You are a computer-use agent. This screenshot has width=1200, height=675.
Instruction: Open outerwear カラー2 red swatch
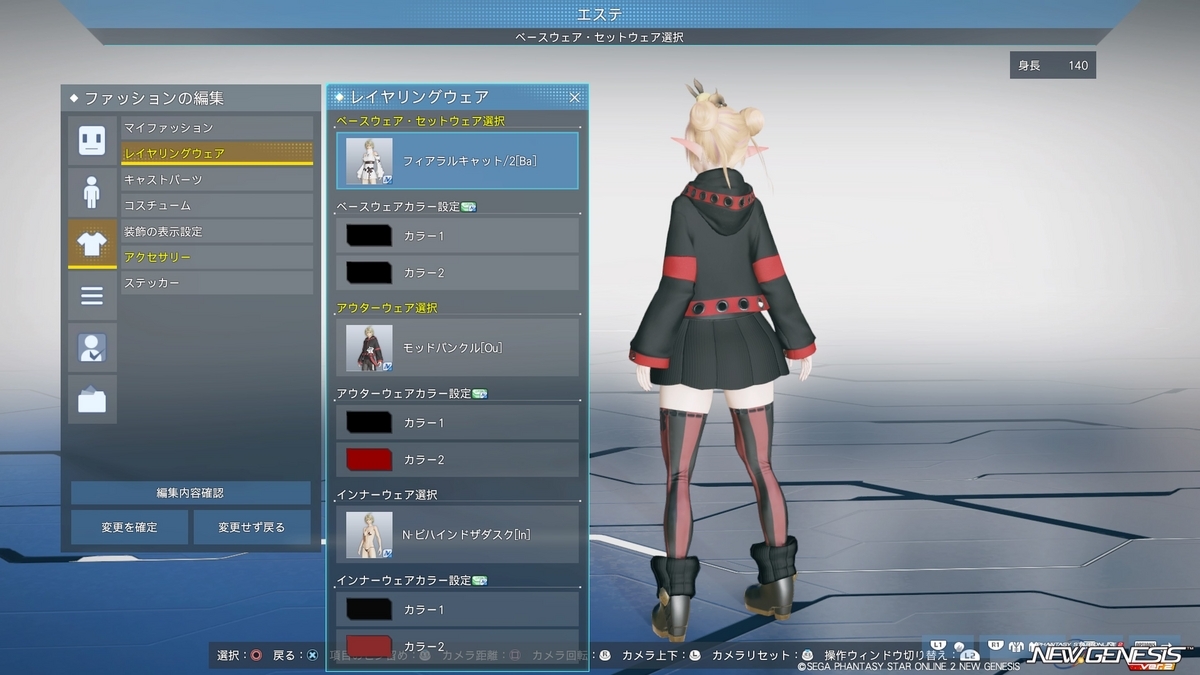(x=369, y=459)
